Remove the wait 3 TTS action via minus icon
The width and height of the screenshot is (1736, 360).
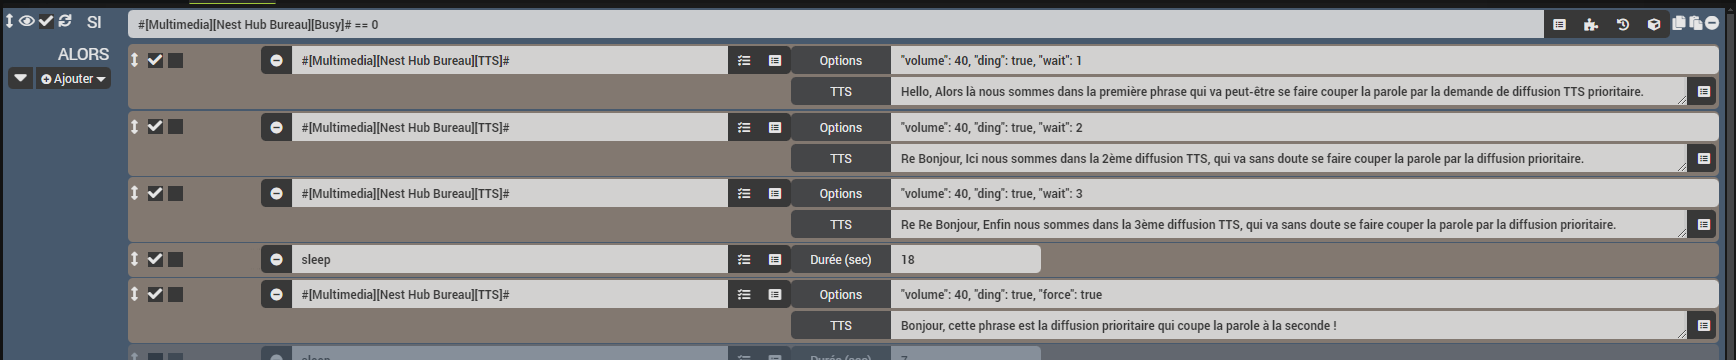[276, 194]
